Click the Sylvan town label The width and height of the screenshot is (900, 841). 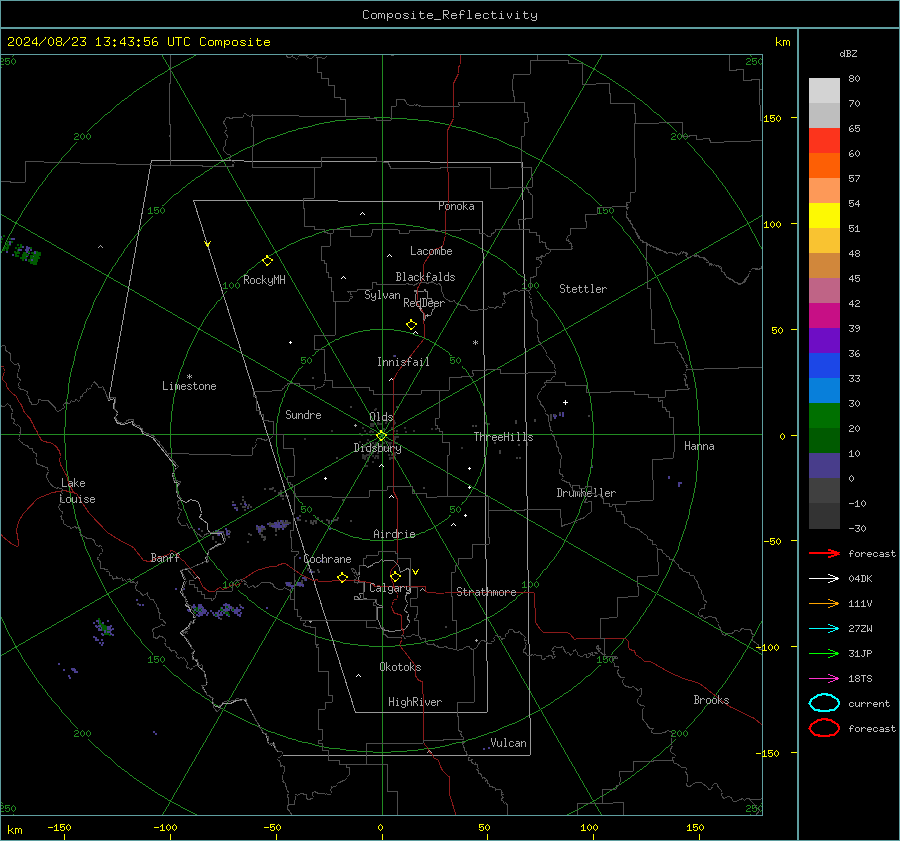tap(382, 295)
